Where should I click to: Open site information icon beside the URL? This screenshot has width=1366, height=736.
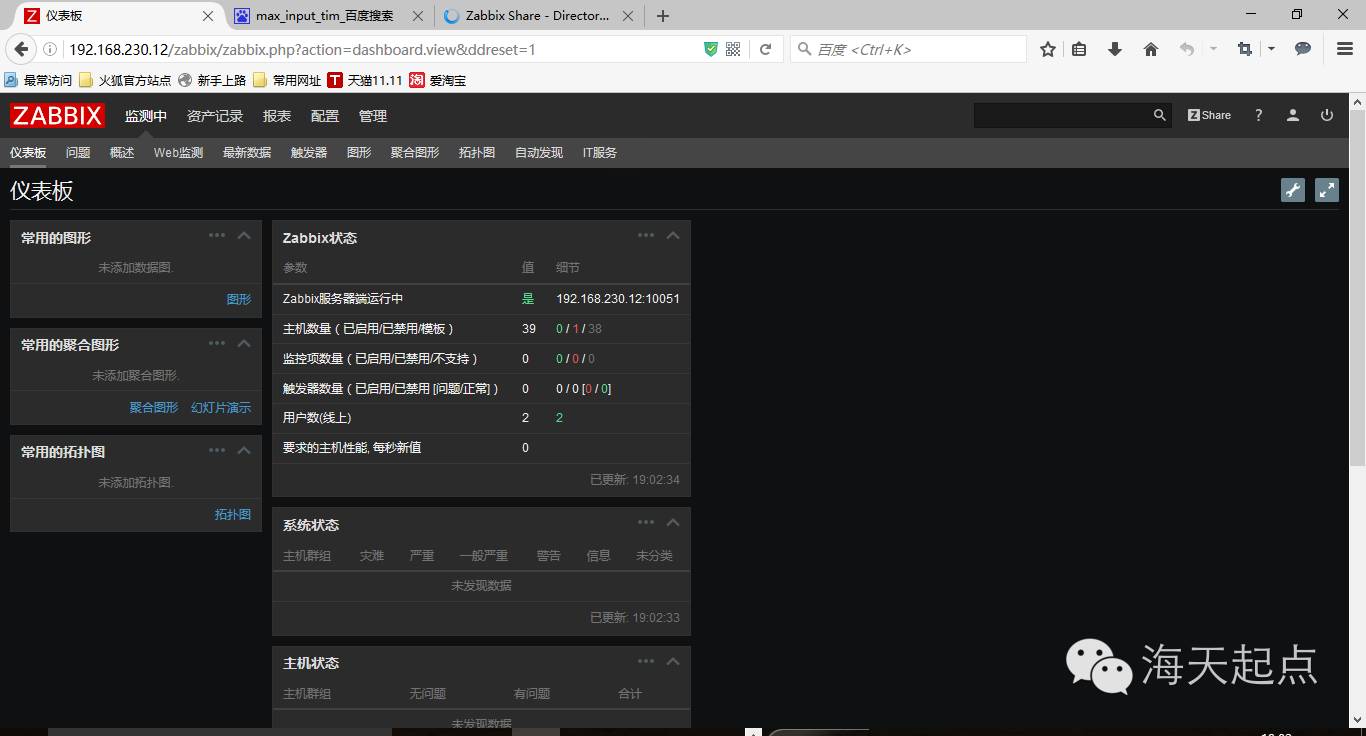point(50,49)
